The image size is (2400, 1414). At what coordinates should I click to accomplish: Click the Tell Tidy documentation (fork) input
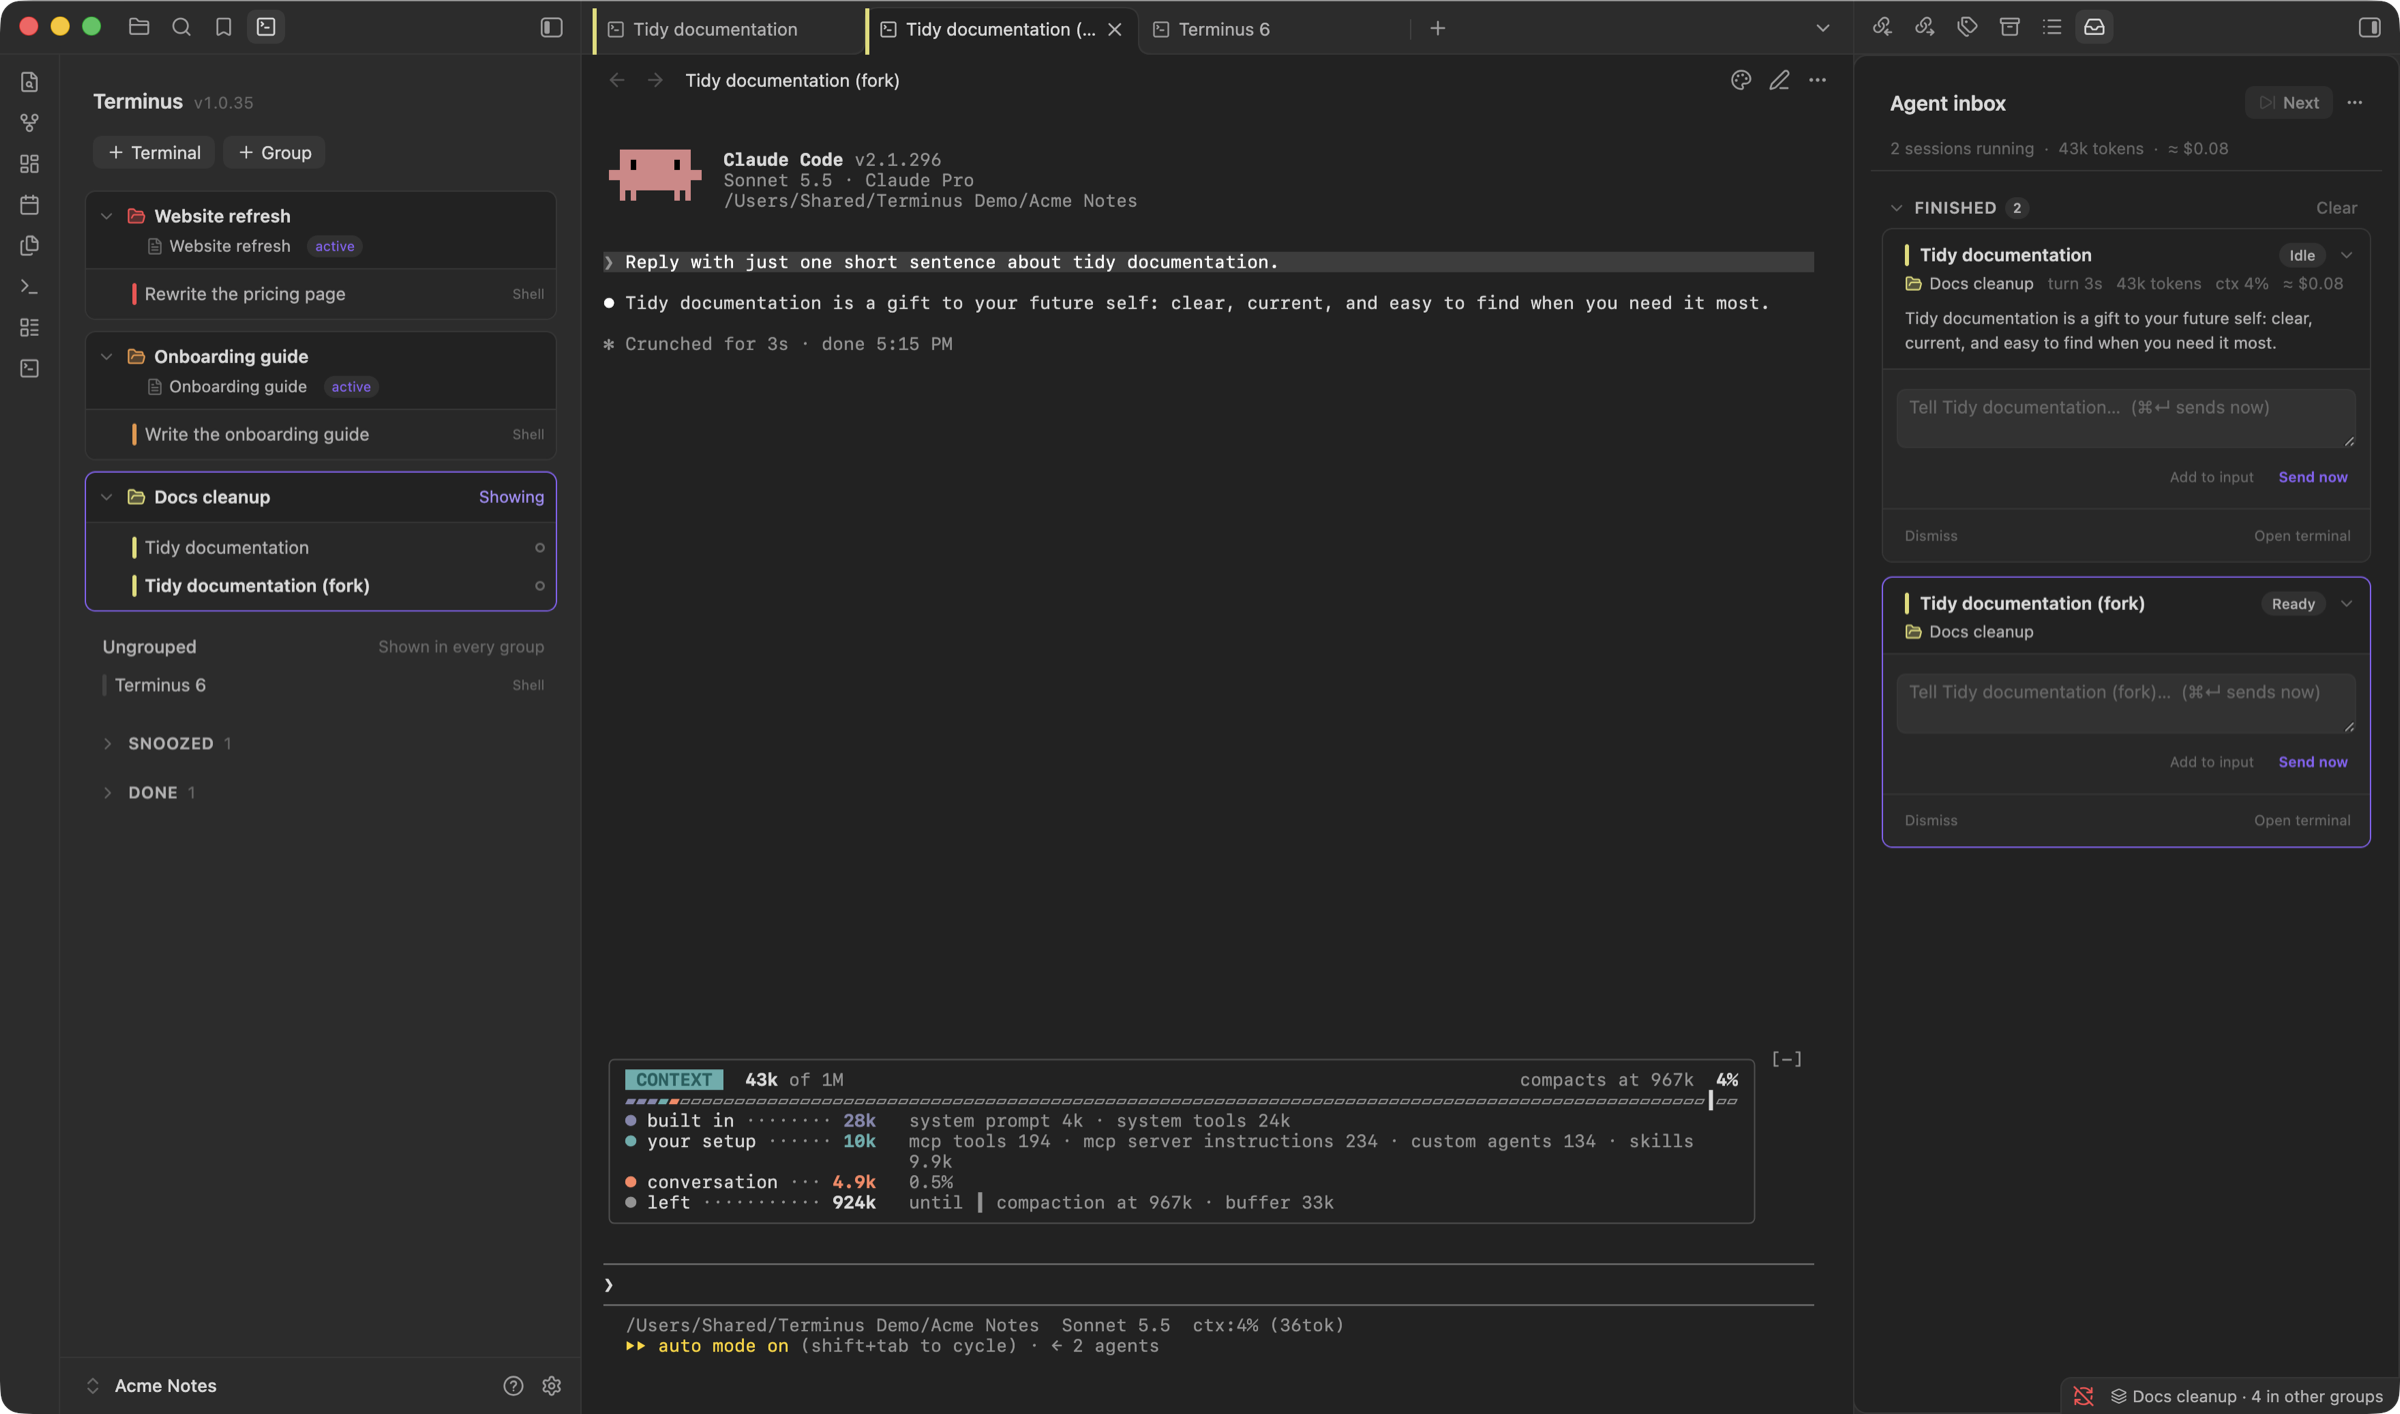pos(2125,702)
